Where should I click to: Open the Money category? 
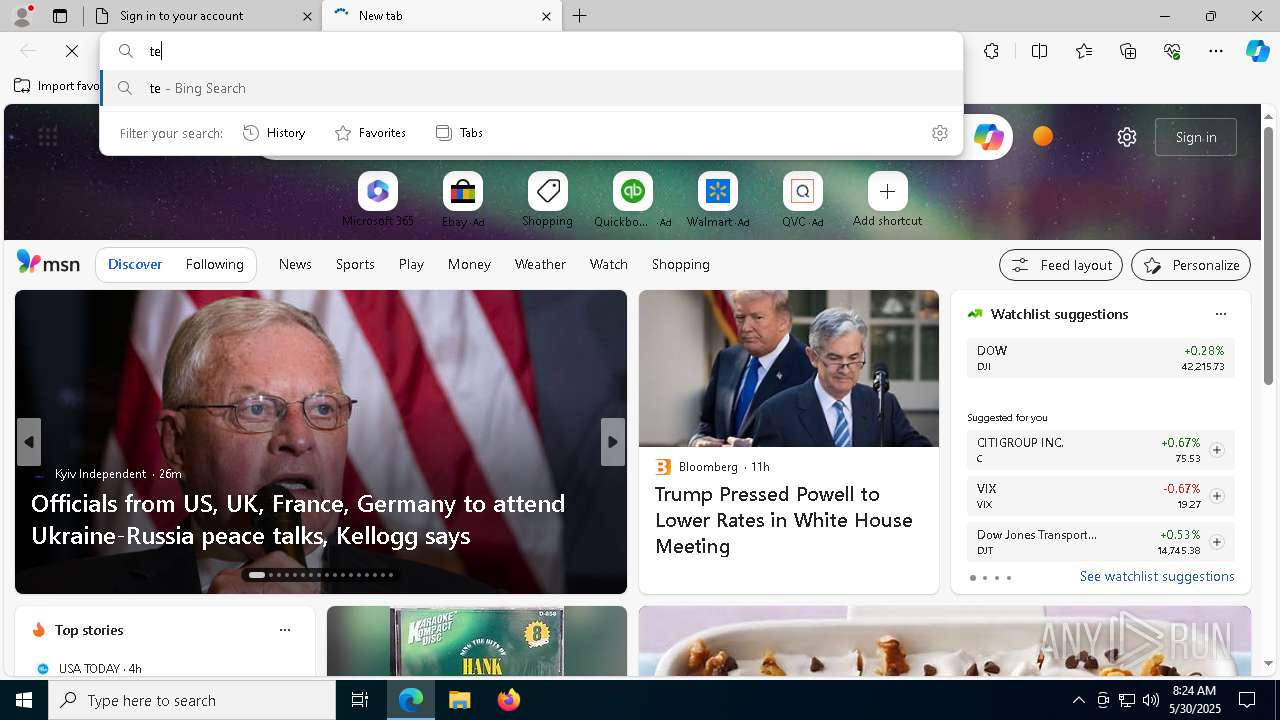[x=469, y=264]
